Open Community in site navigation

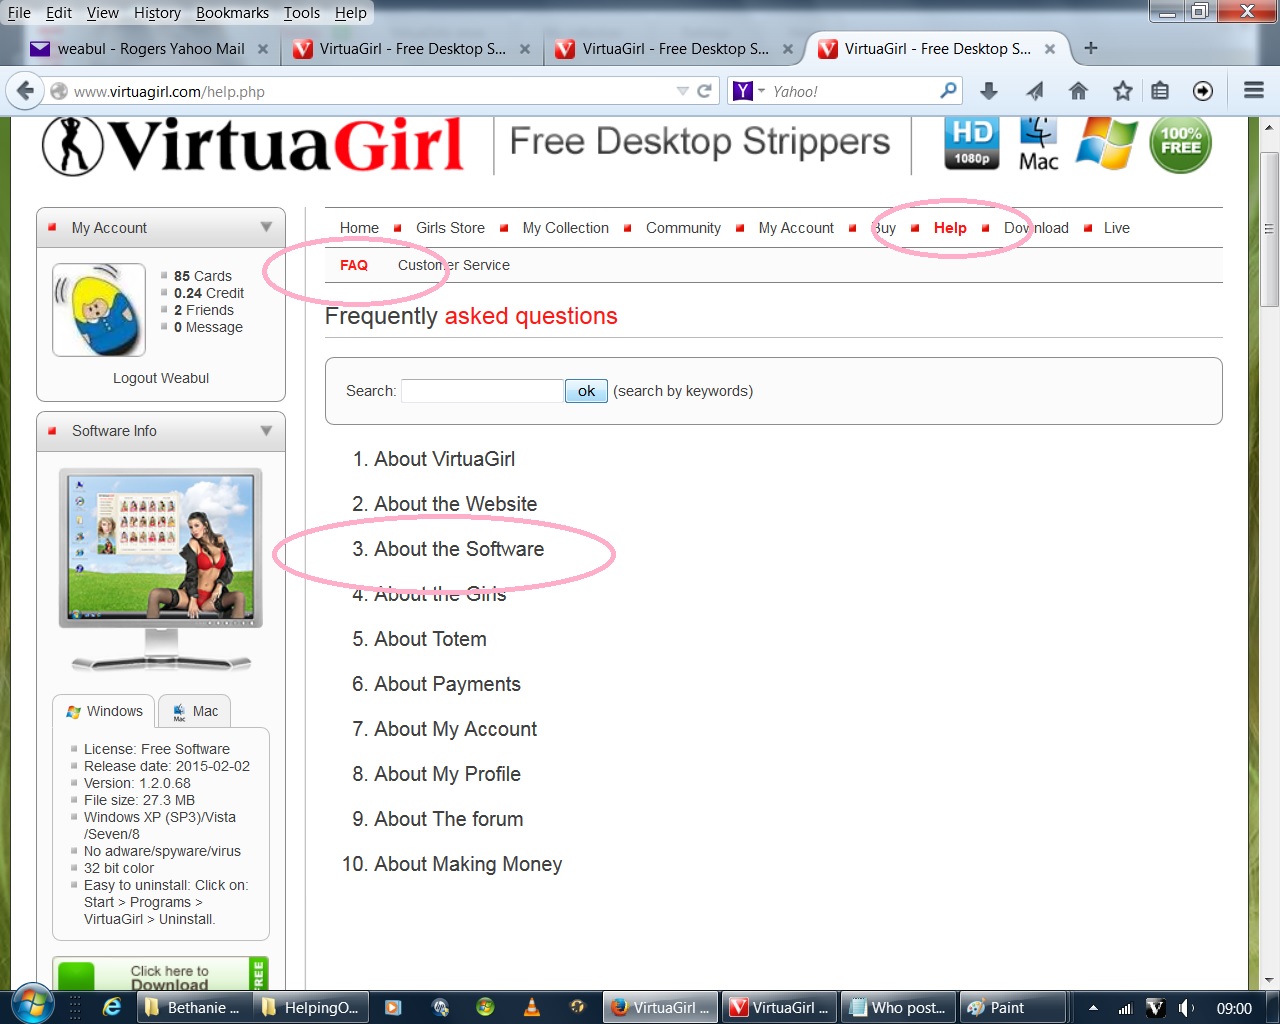tap(683, 228)
